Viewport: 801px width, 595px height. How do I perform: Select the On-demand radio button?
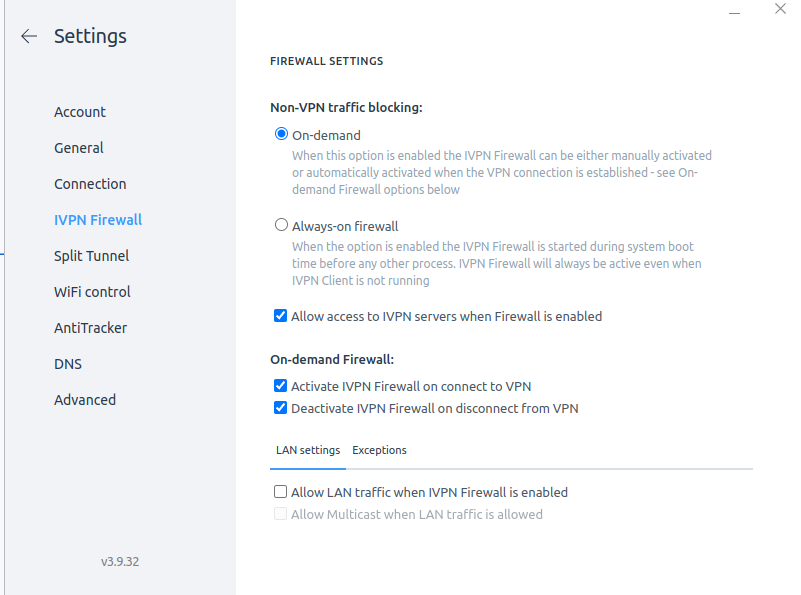281,134
